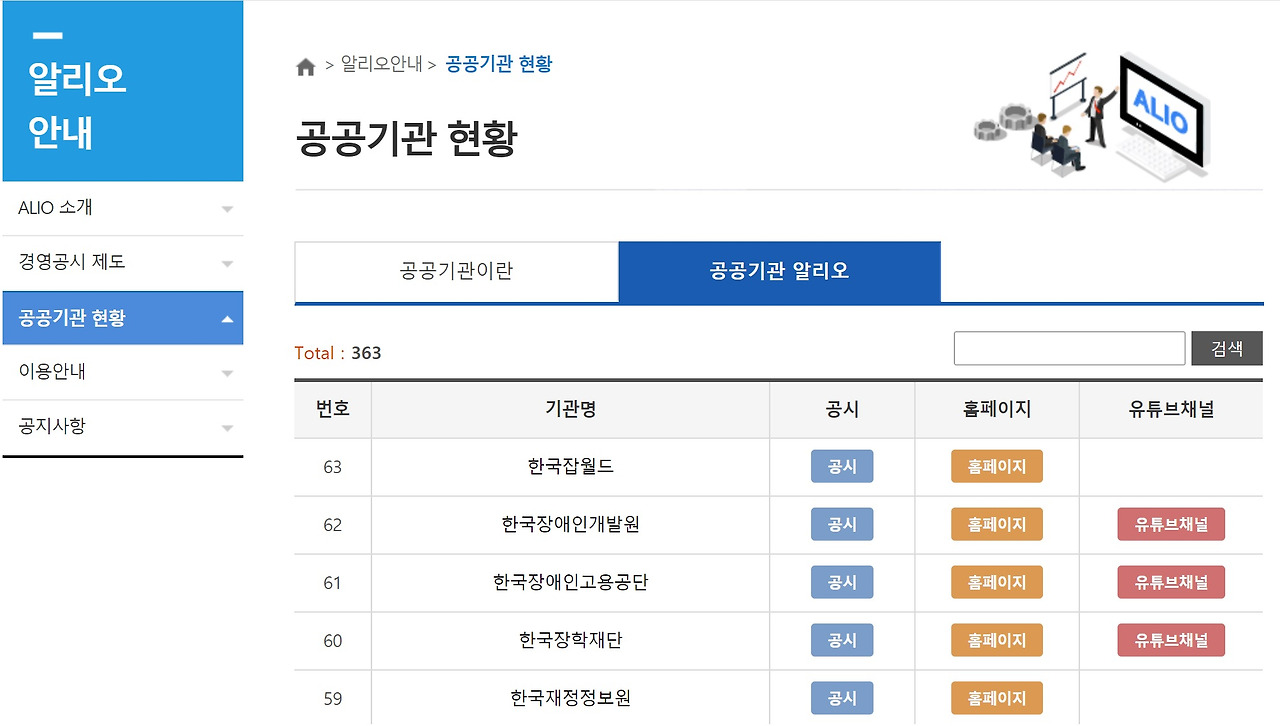
Task: Focus the institution search input field
Action: (x=1069, y=348)
